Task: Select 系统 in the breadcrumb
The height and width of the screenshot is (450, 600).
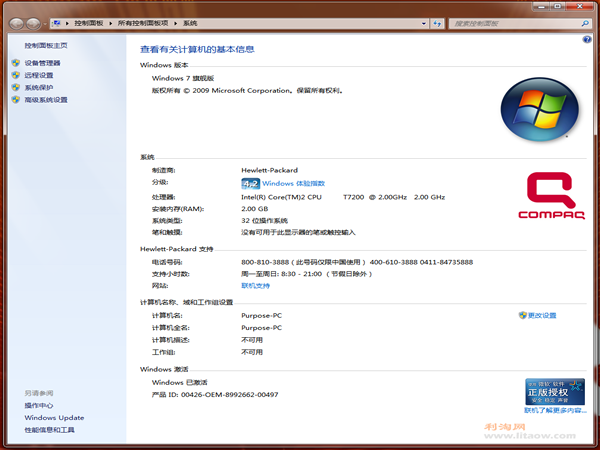Action: click(190, 23)
